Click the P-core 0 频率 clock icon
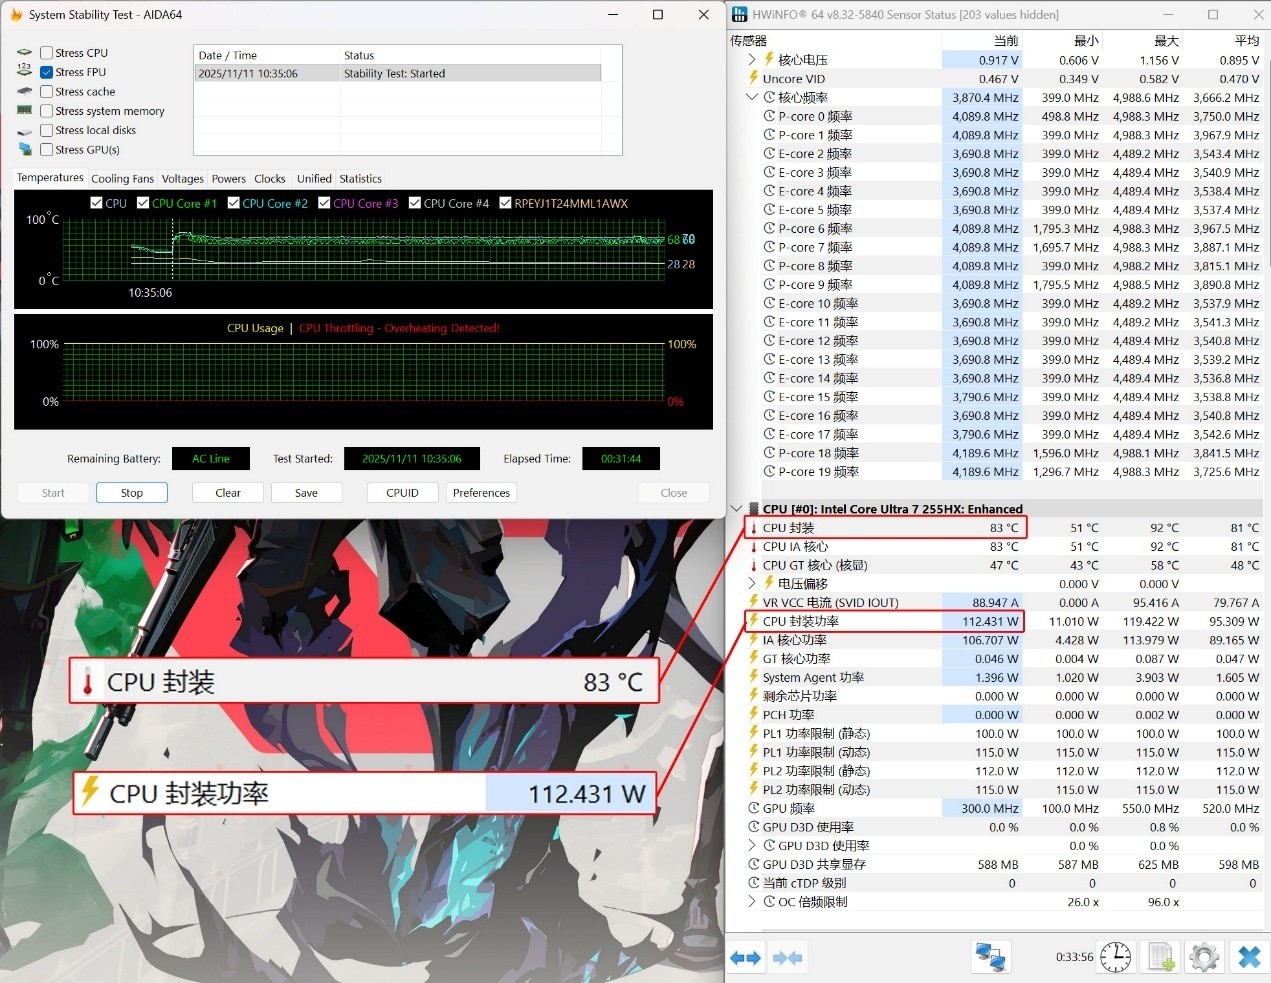 pos(769,116)
